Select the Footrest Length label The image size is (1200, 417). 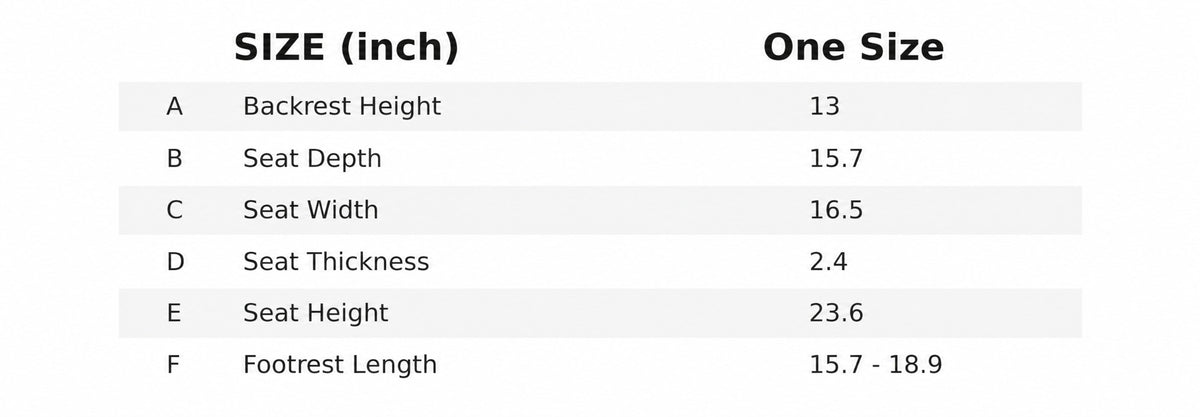(340, 365)
